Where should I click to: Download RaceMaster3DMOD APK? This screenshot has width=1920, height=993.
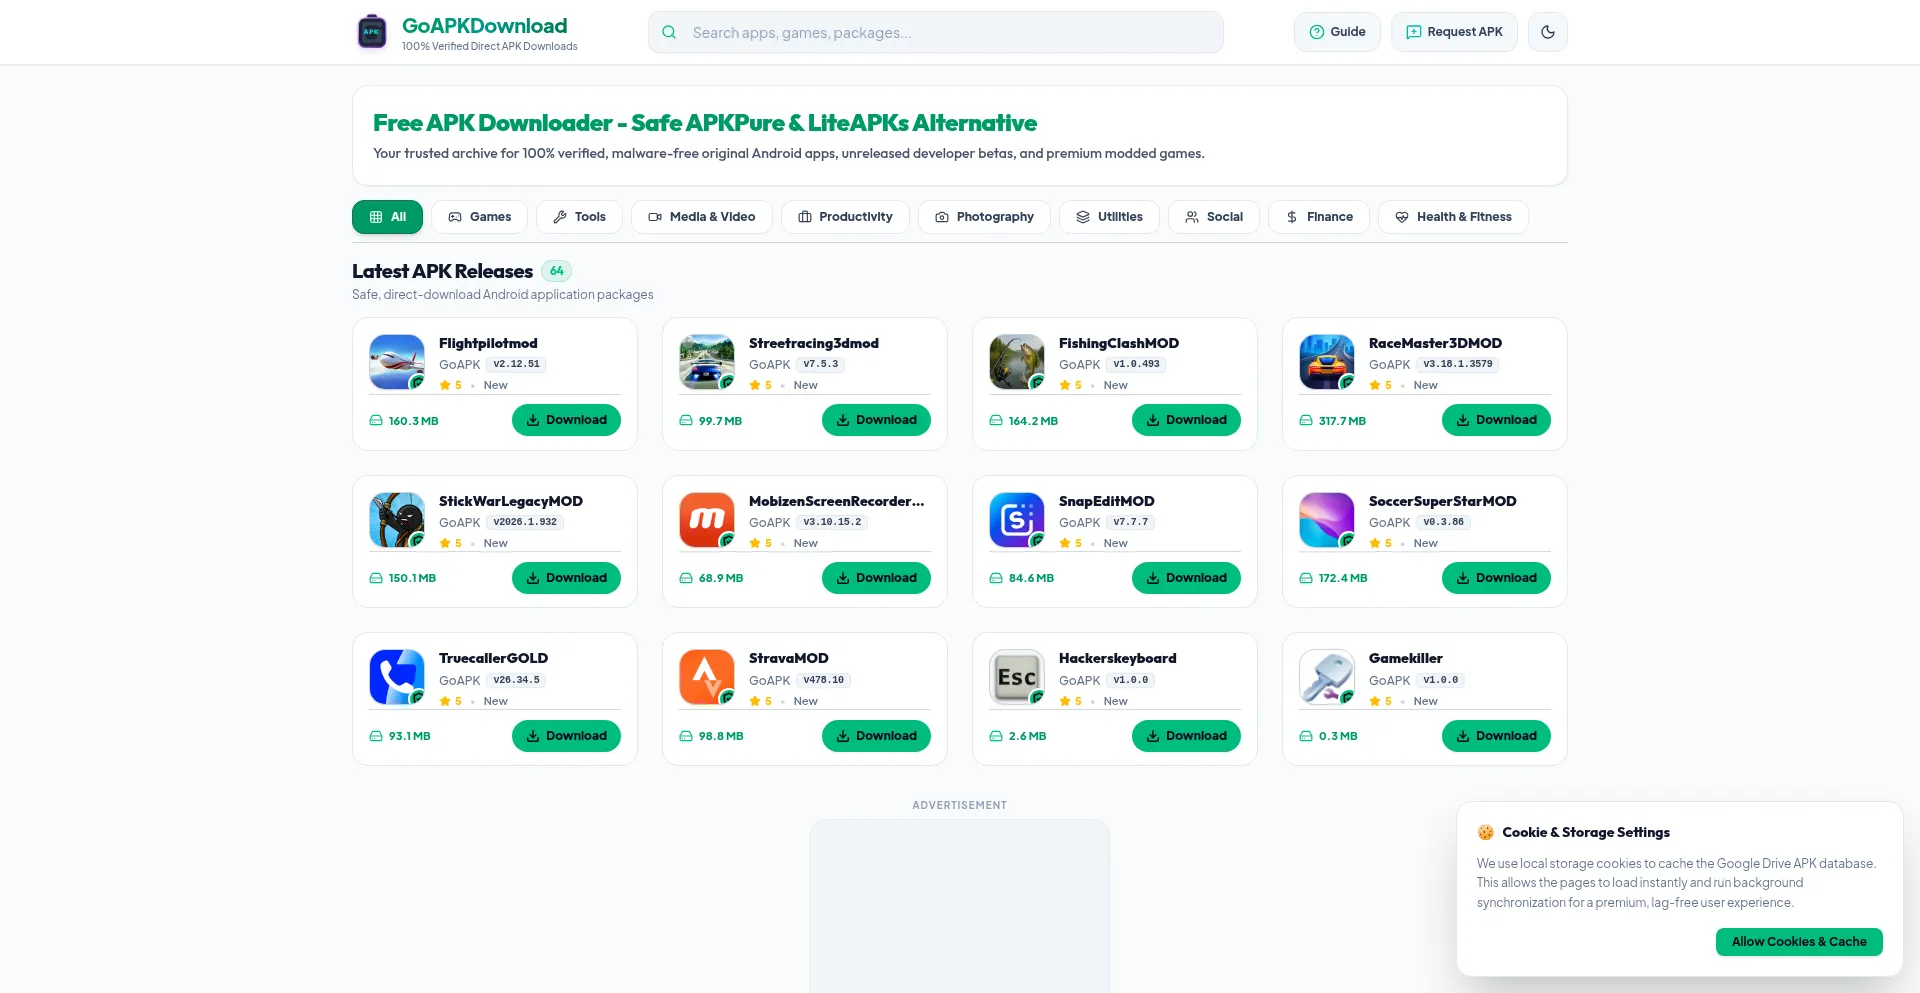click(x=1496, y=420)
